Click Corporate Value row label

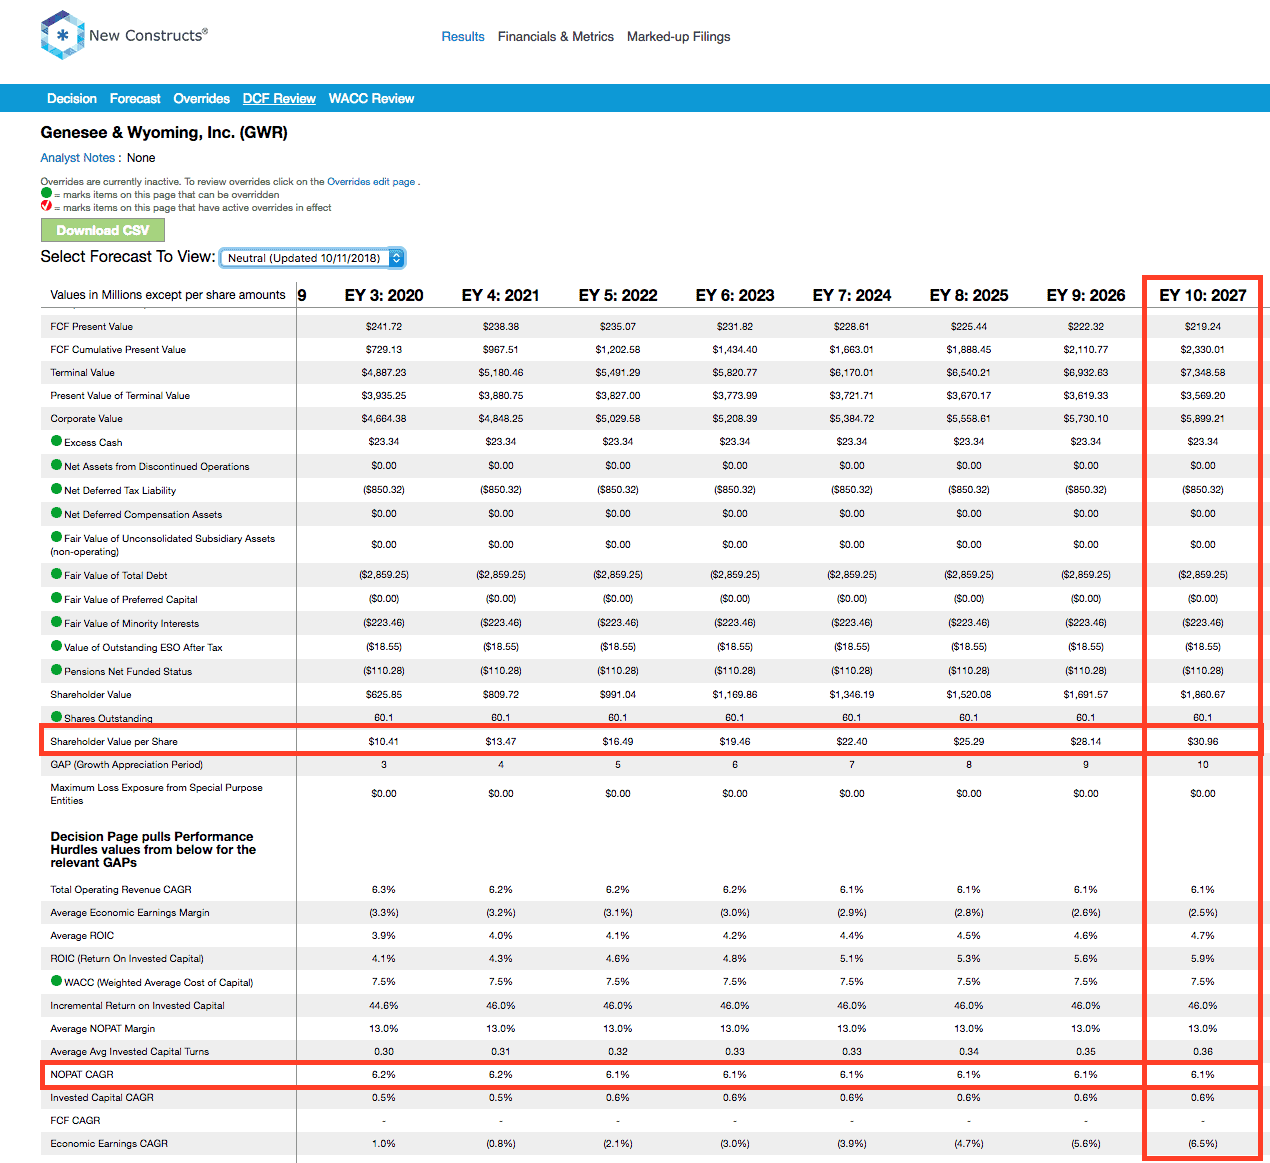click(87, 418)
